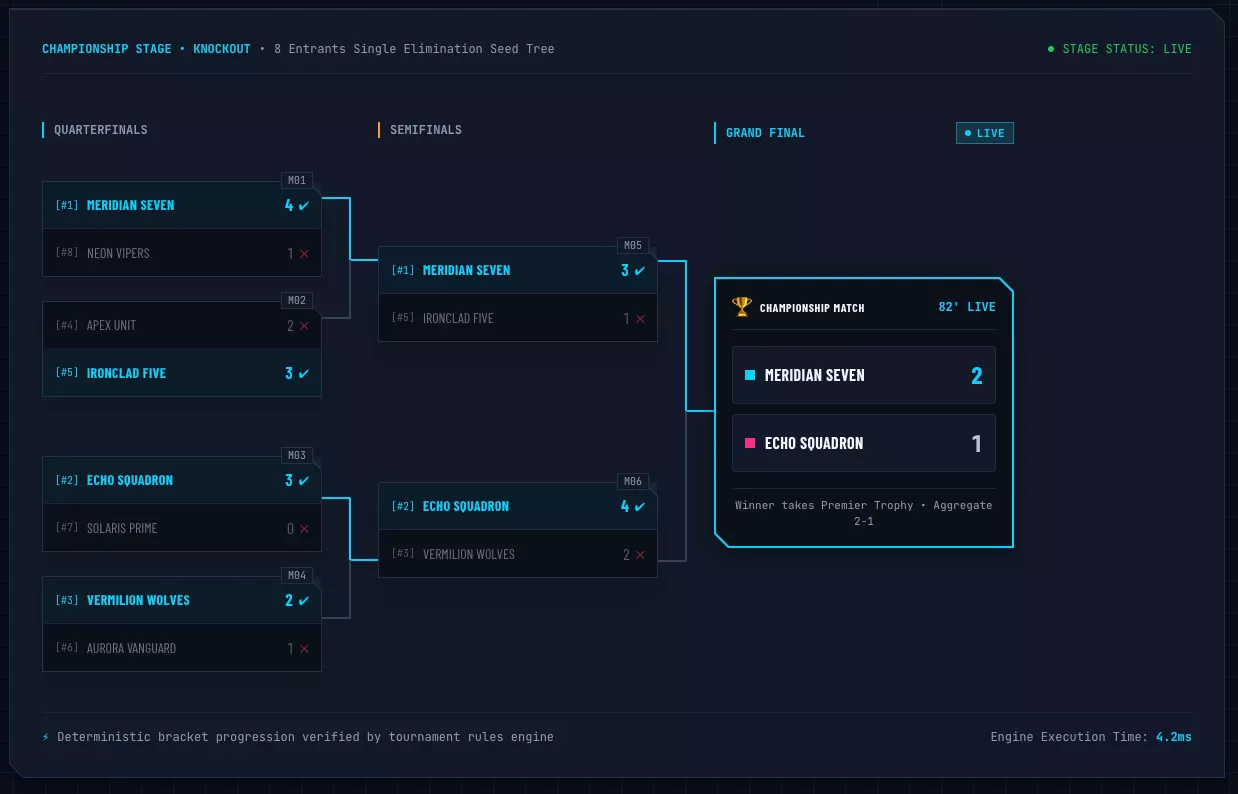The image size is (1238, 794).
Task: Select the Neon Vipers row
Action: coord(182,253)
